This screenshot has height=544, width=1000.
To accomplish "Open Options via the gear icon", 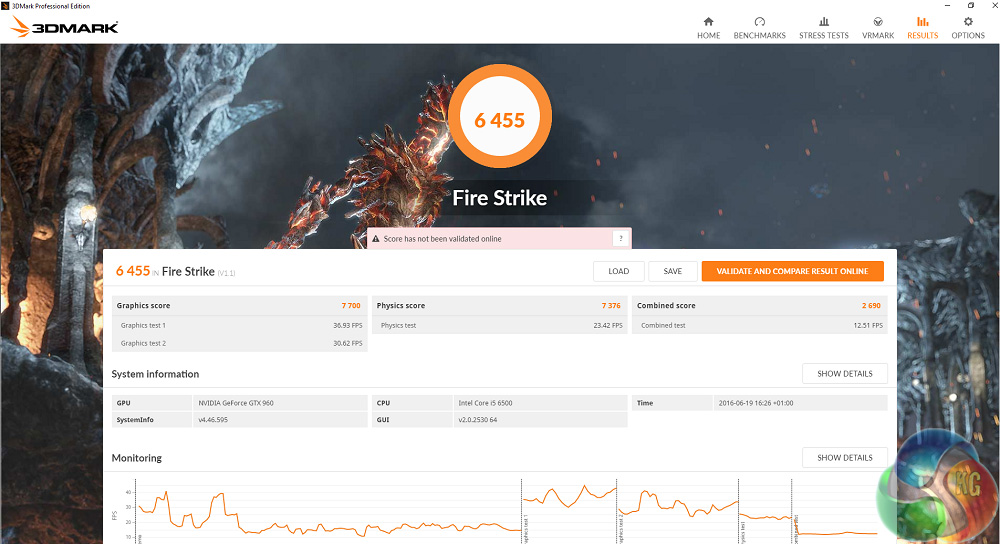I will (x=968, y=22).
